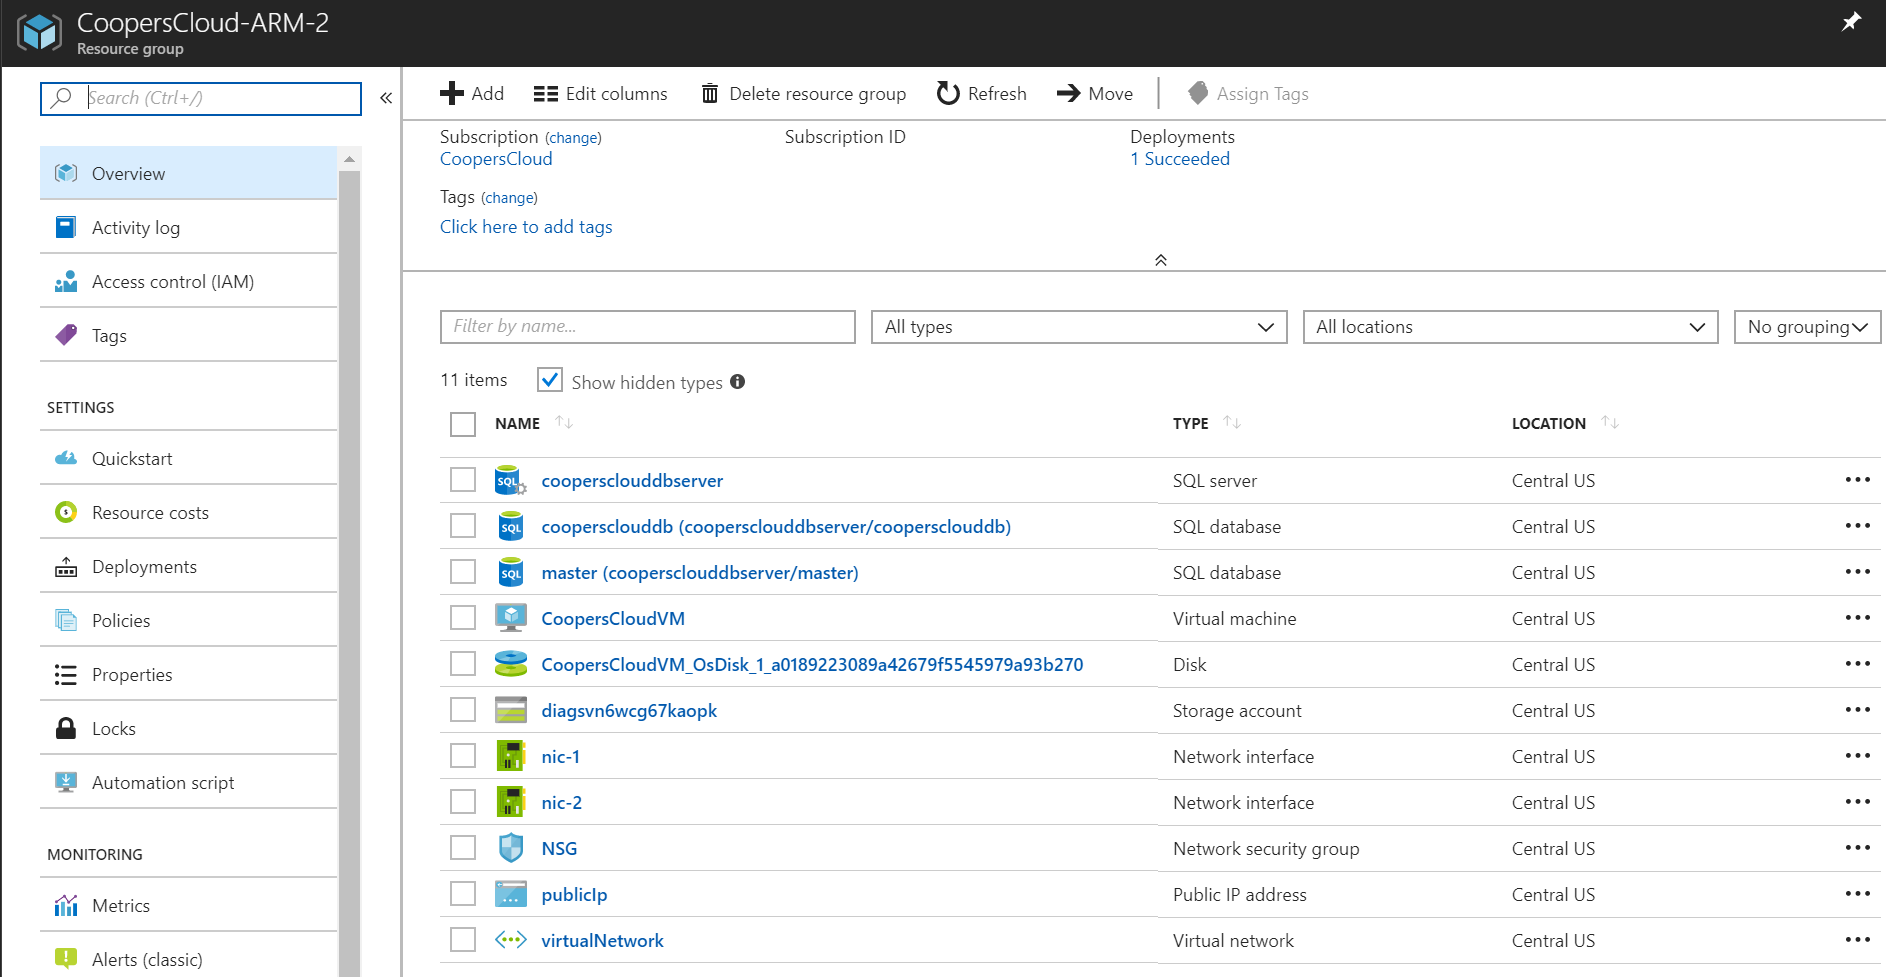Check the box for CoopersCloudVM
The image size is (1886, 977).
pos(463,618)
